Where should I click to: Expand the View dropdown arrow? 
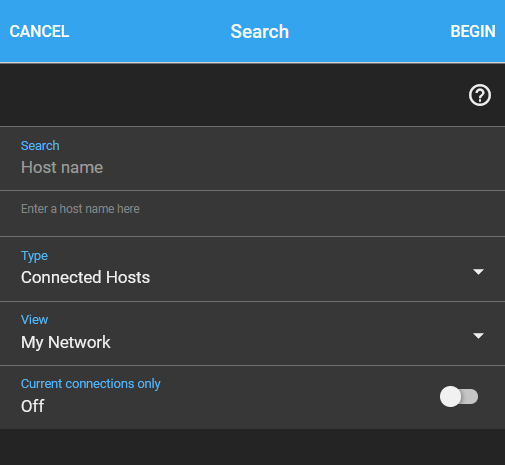(478, 336)
